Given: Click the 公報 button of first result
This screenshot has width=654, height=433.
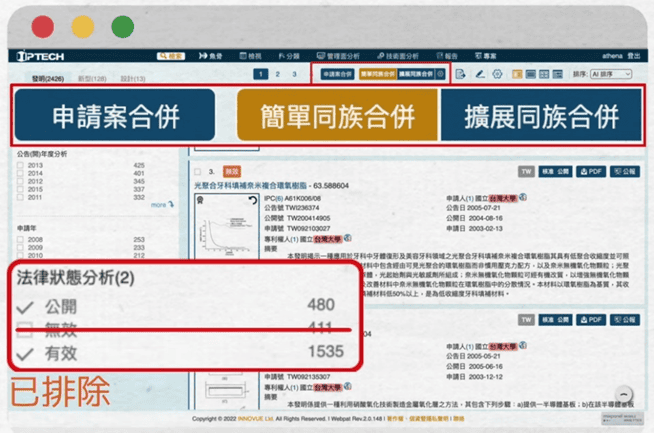Looking at the screenshot, I should tap(625, 172).
